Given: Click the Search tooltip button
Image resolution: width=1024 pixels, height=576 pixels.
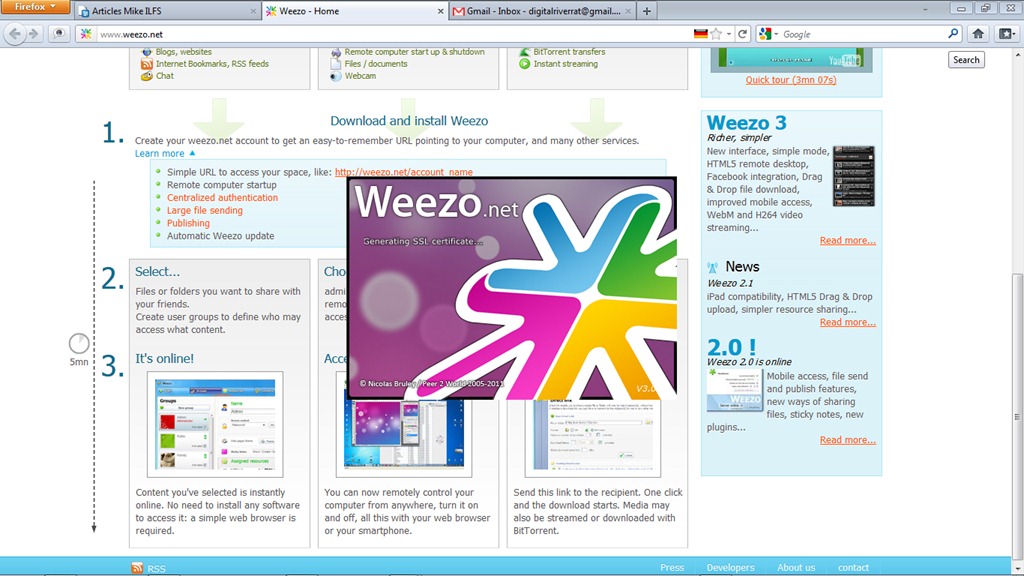Looking at the screenshot, I should [966, 59].
